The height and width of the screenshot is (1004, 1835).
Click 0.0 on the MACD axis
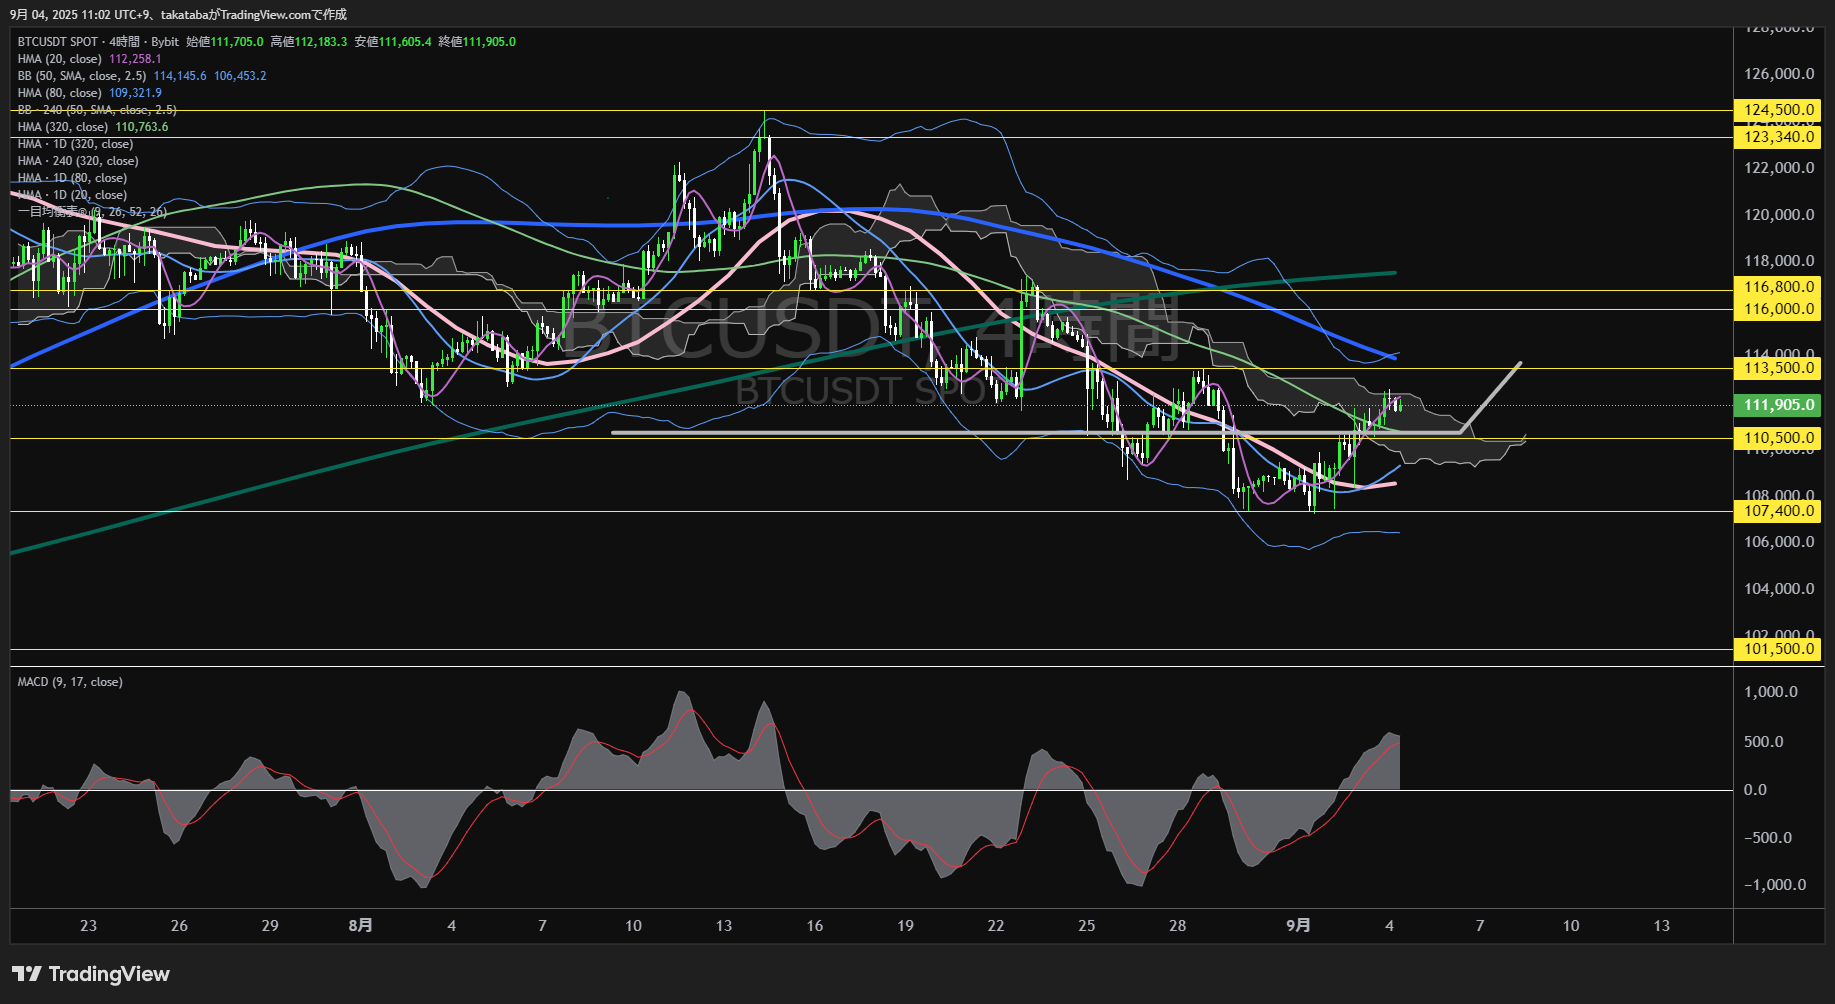[1755, 790]
